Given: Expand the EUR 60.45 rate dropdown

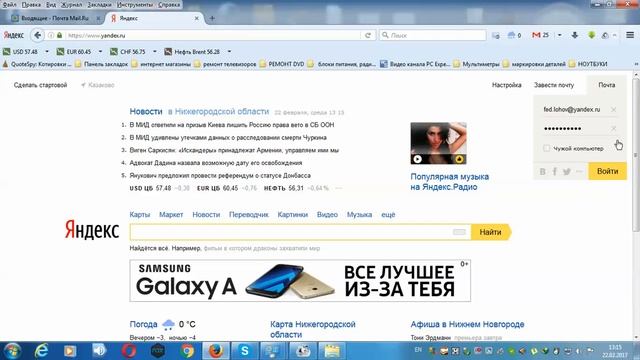Looking at the screenshot, I should [x=100, y=51].
